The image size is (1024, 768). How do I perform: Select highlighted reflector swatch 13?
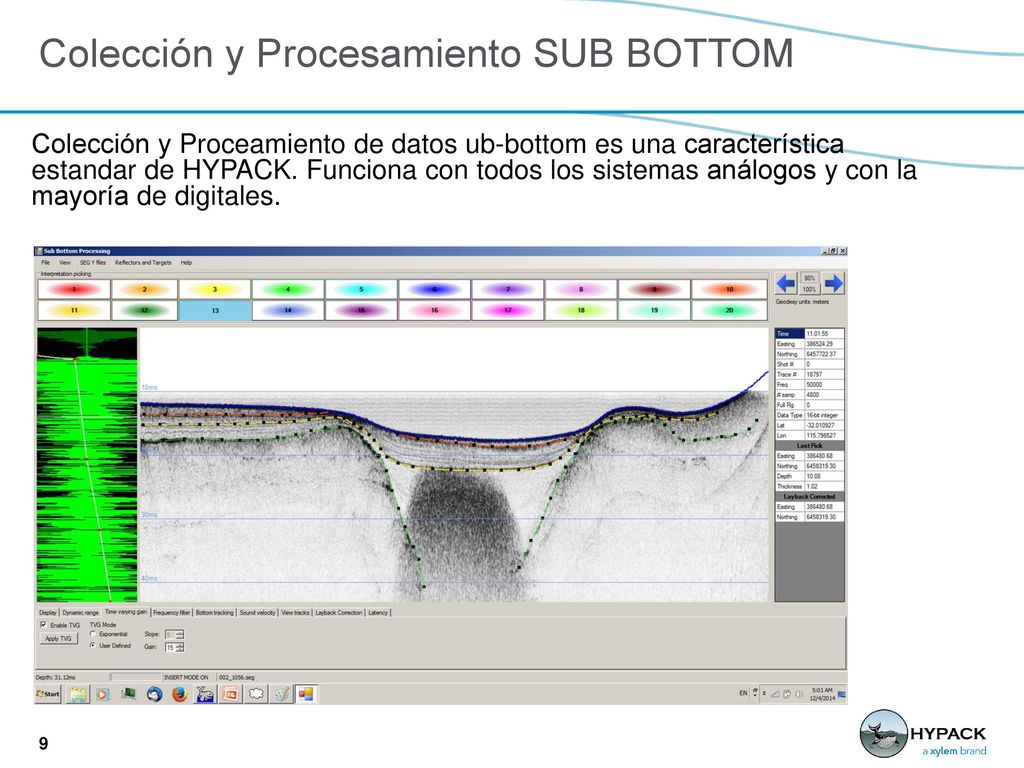[x=215, y=310]
